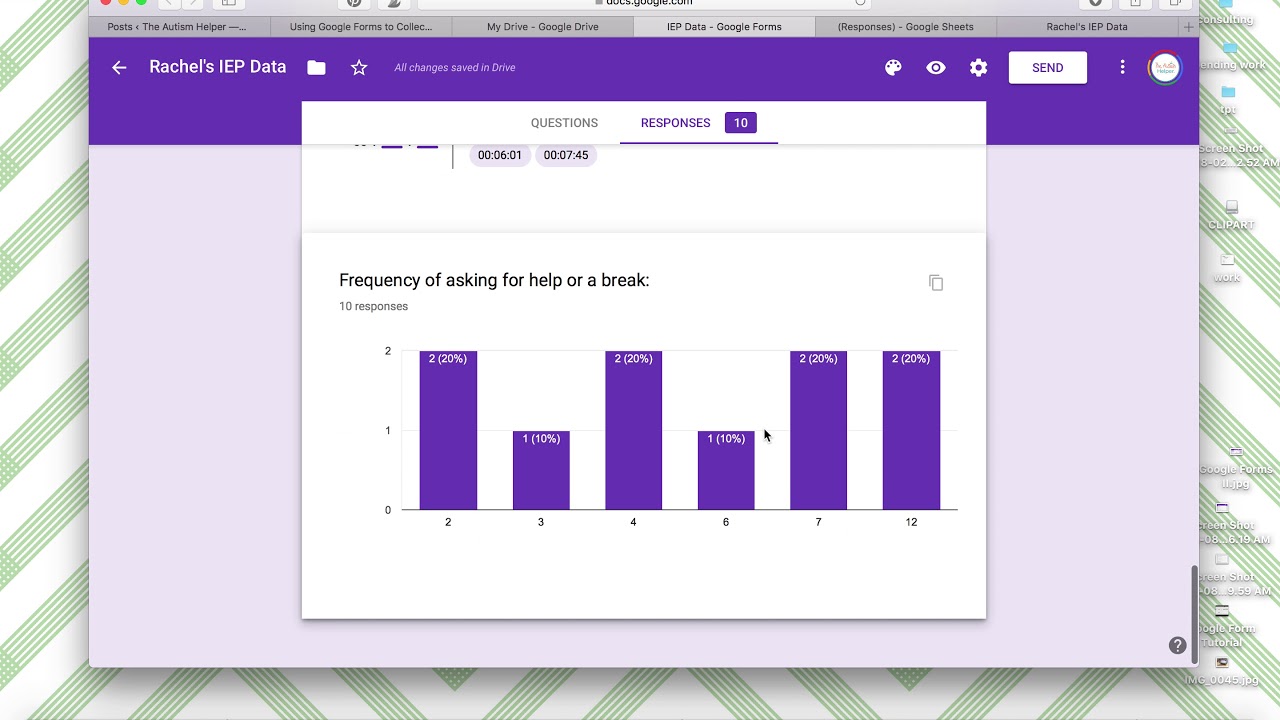Switch to My Drive Google Drive tab
The height and width of the screenshot is (720, 1280).
pos(543,27)
